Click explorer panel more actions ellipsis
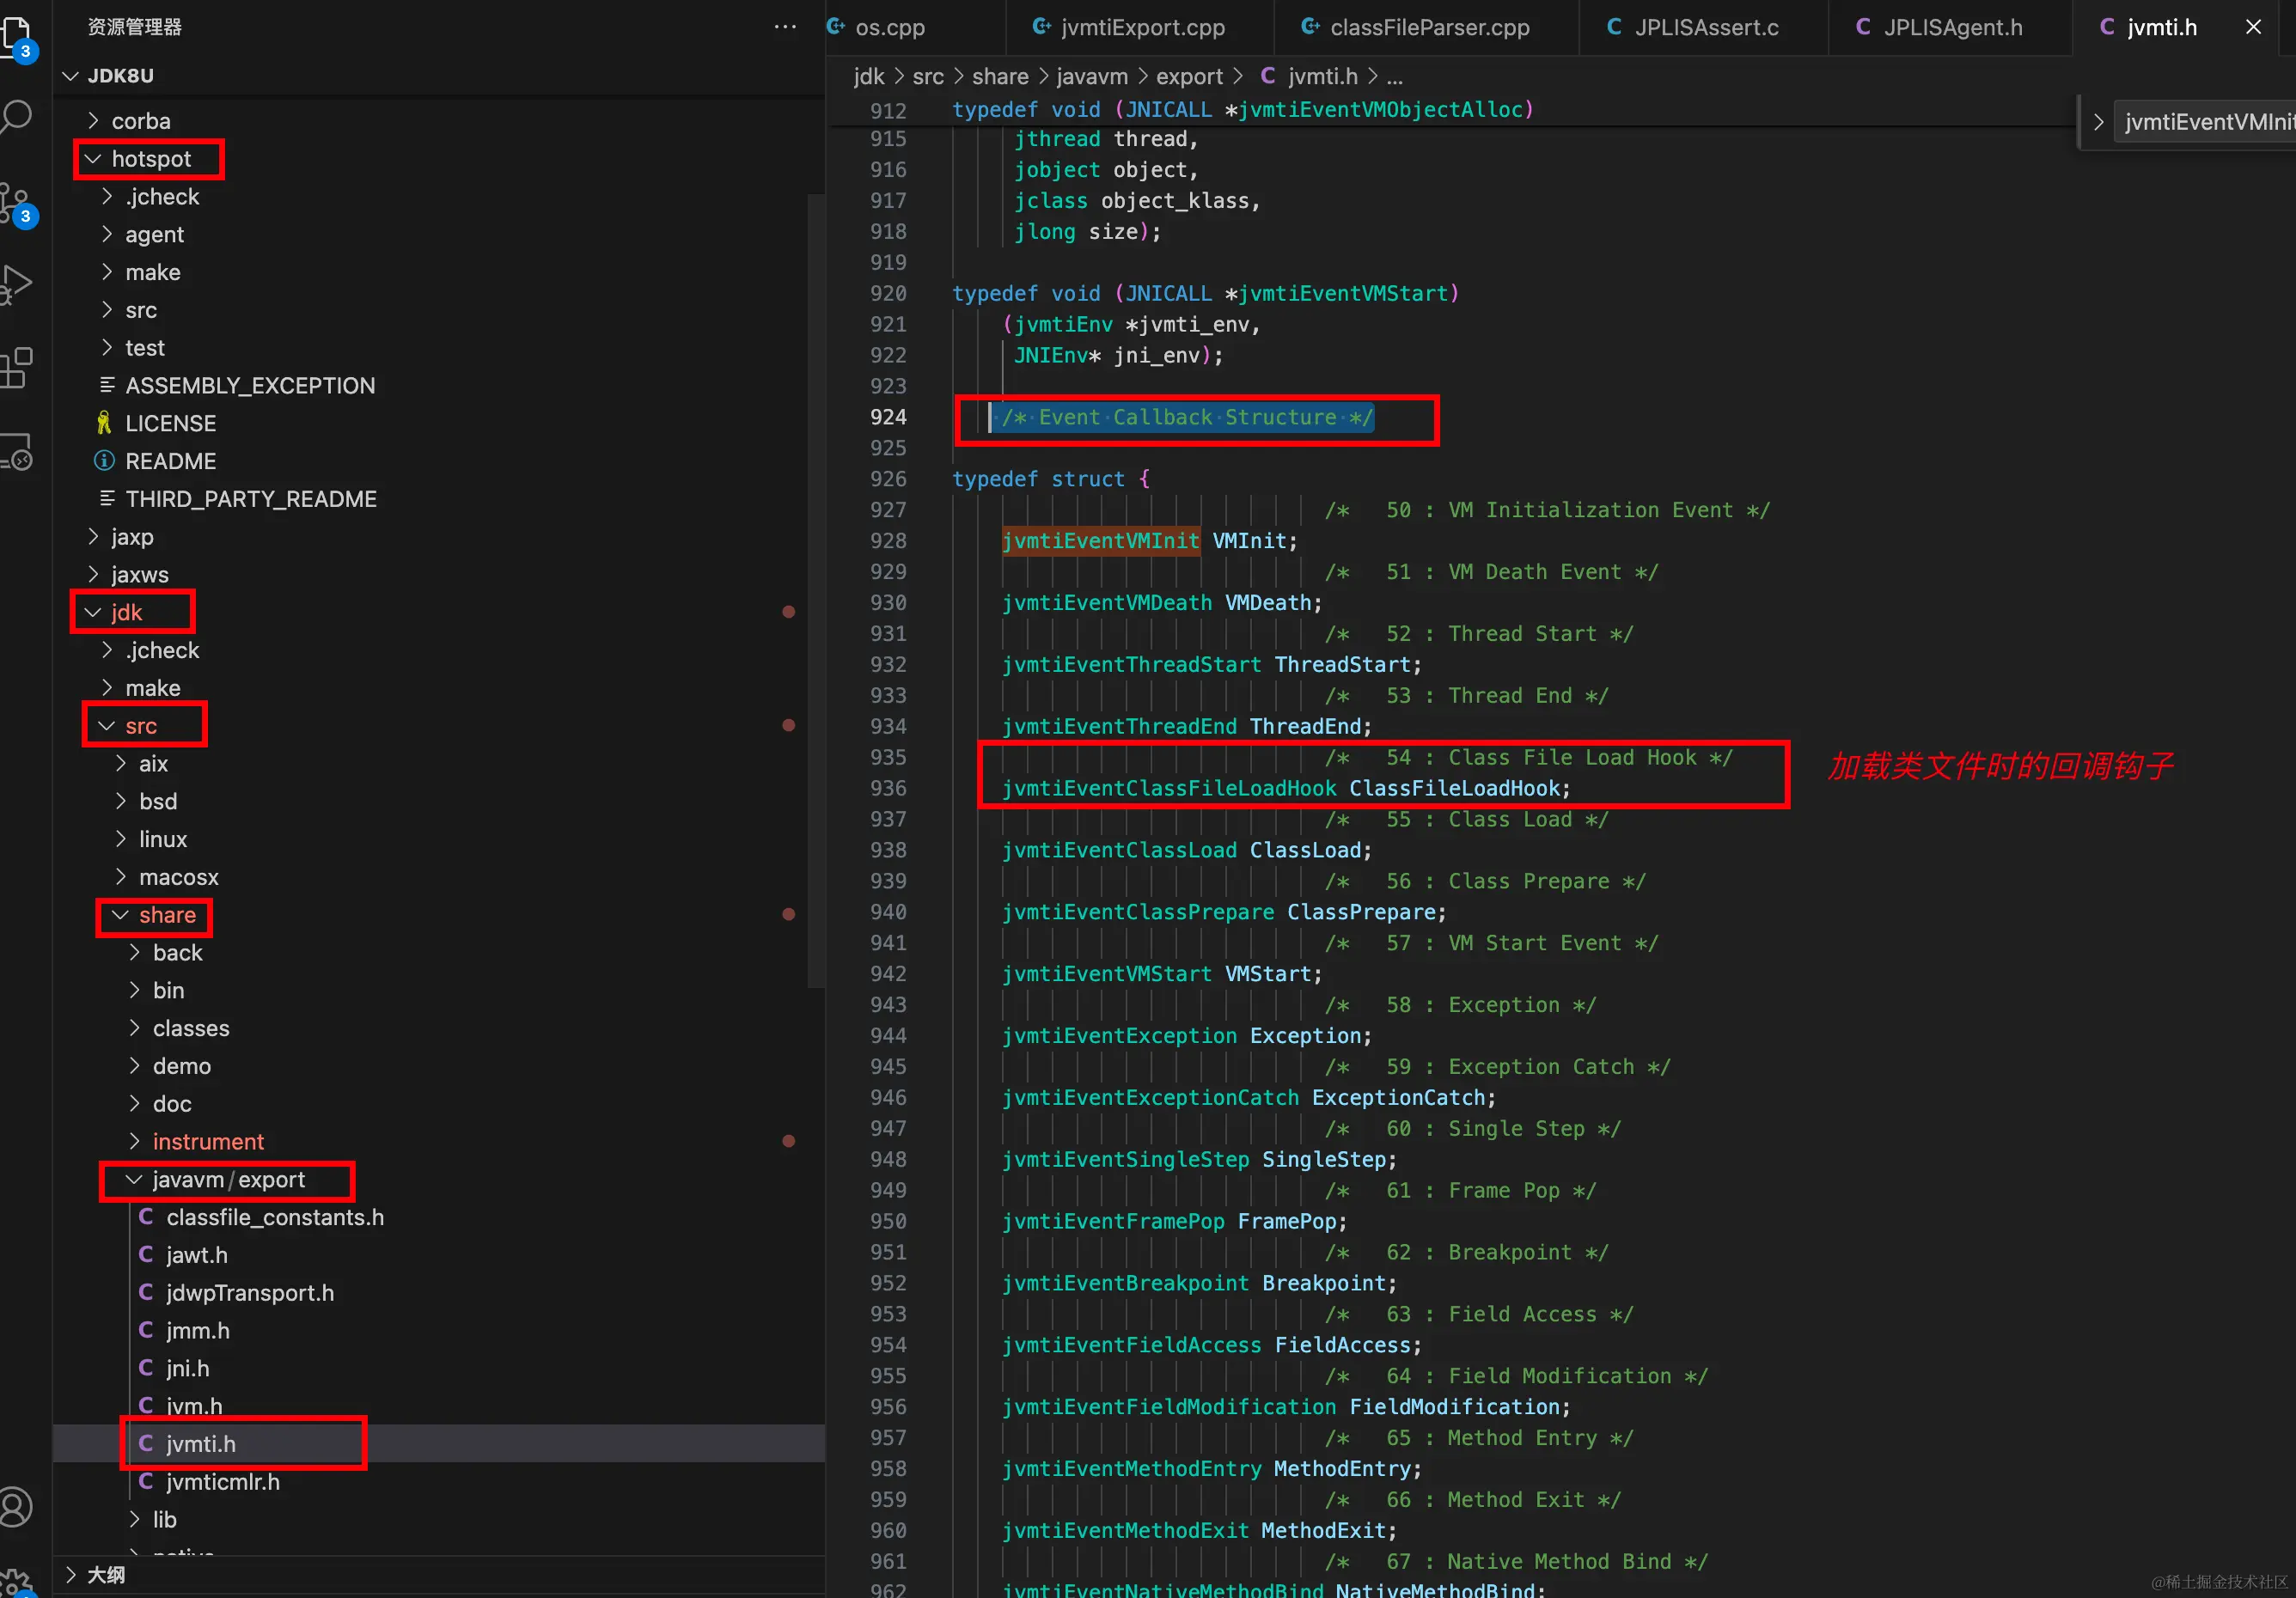This screenshot has height=1598, width=2296. pyautogui.click(x=785, y=27)
